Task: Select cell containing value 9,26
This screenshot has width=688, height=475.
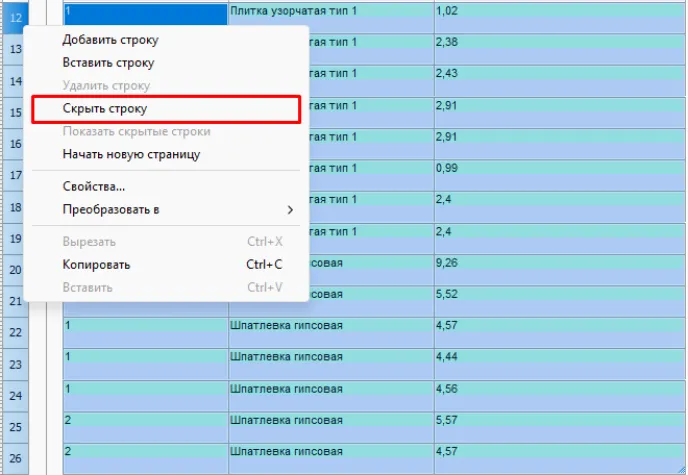Action: [558, 263]
